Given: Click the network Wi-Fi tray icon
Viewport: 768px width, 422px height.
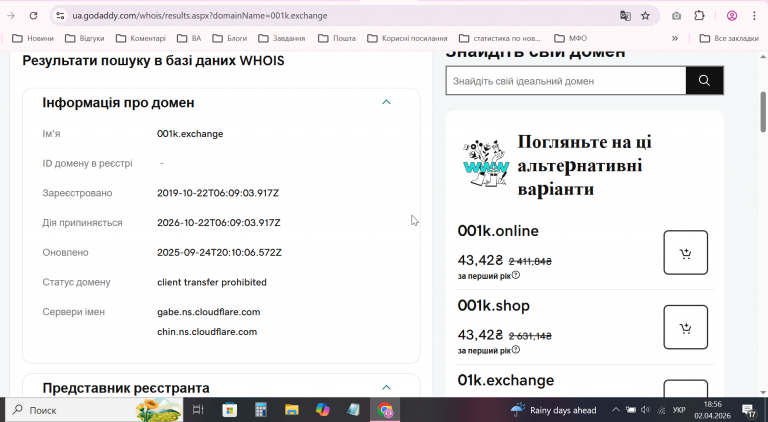Looking at the screenshot, I should pos(661,410).
